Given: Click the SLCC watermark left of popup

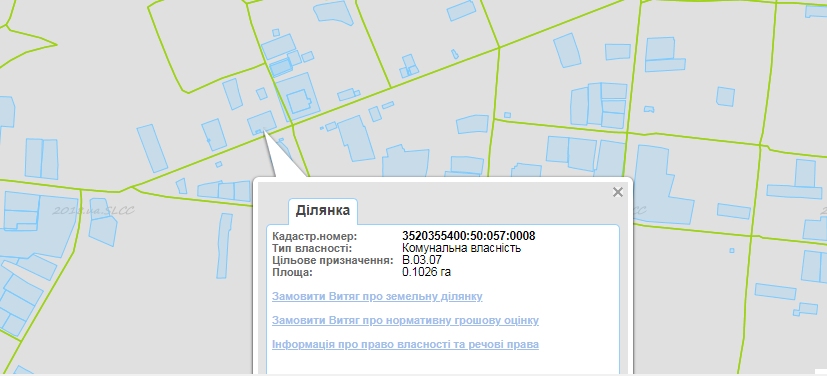Looking at the screenshot, I should pos(93,211).
